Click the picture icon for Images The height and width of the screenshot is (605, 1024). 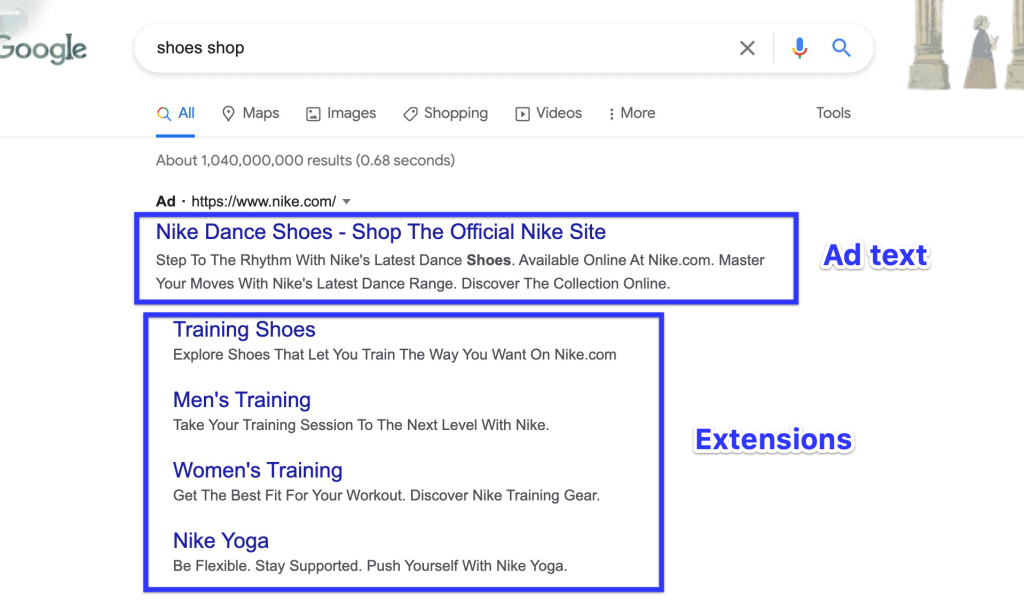pos(313,114)
